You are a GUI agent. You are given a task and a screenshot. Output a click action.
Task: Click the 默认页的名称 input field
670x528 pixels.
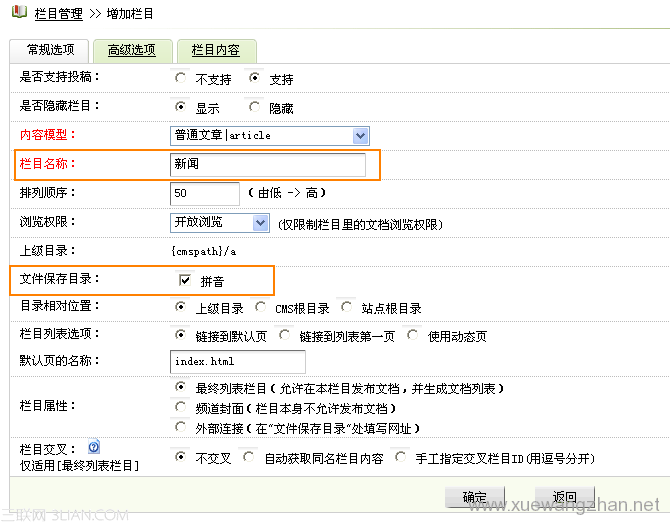tap(238, 361)
